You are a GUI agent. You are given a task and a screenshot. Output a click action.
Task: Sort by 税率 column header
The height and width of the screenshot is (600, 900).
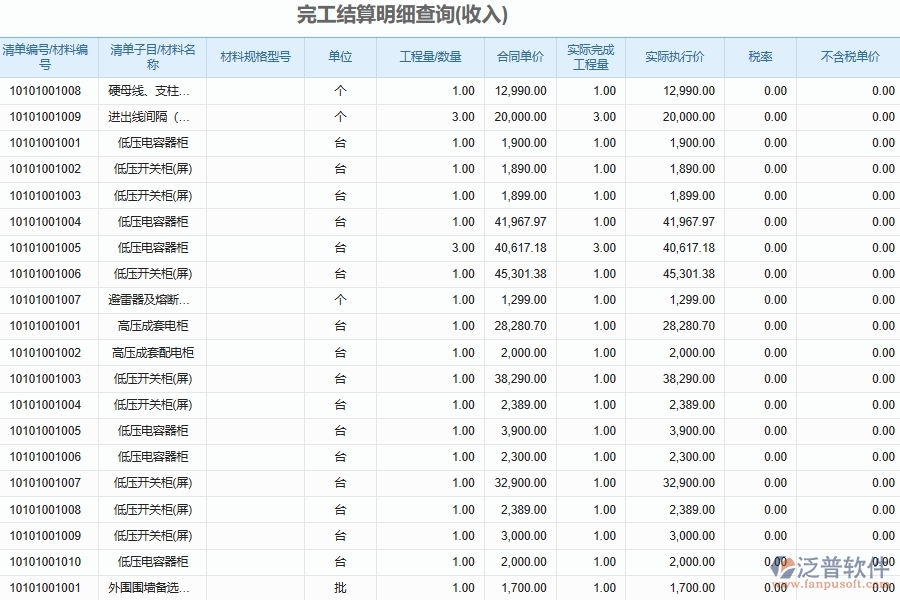[760, 56]
